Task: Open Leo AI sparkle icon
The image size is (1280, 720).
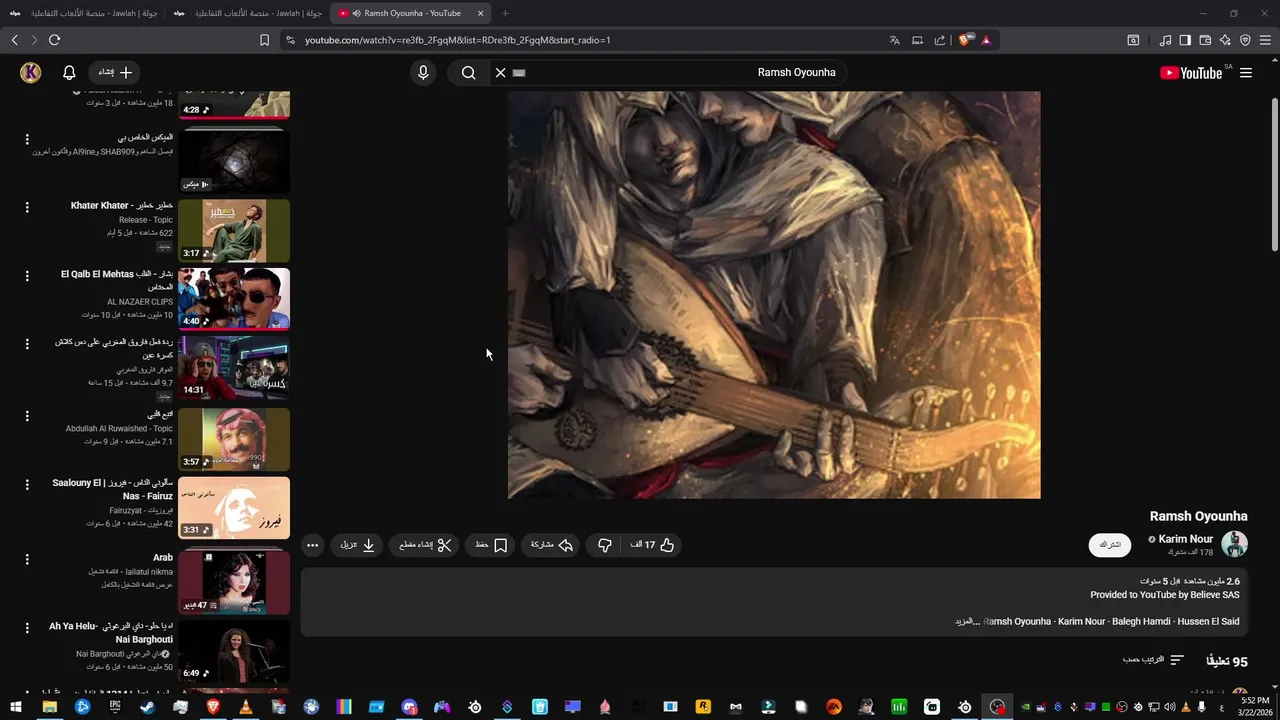Action: [x=1225, y=40]
